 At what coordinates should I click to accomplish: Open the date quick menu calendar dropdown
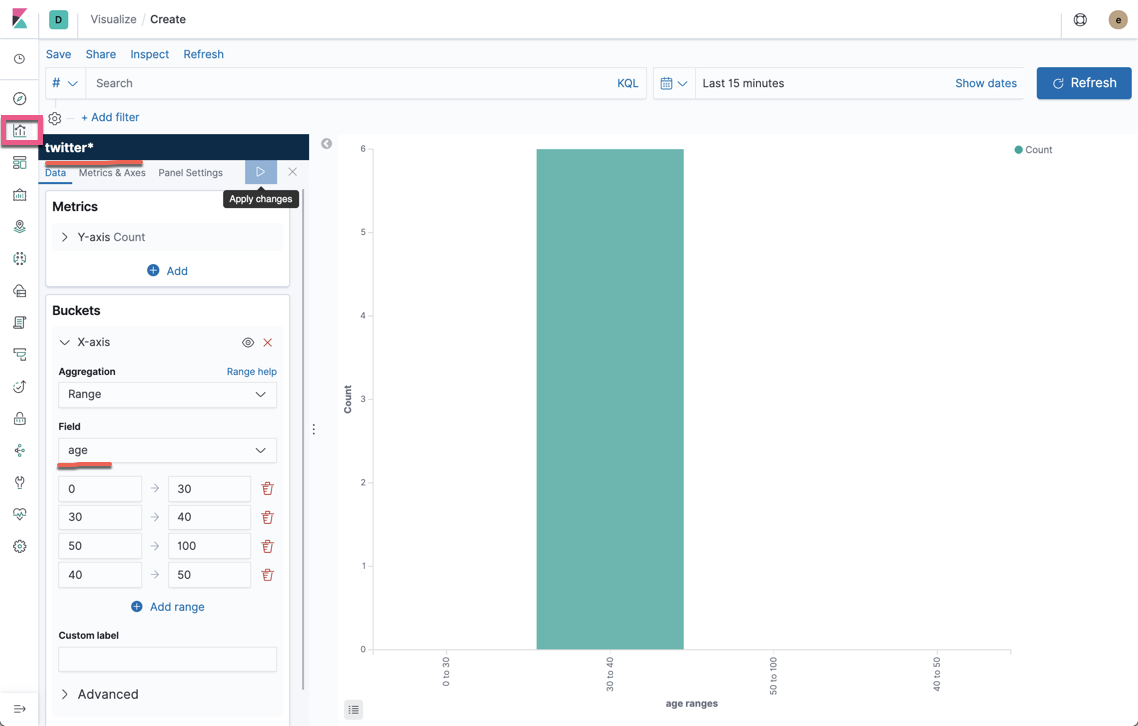click(x=674, y=83)
